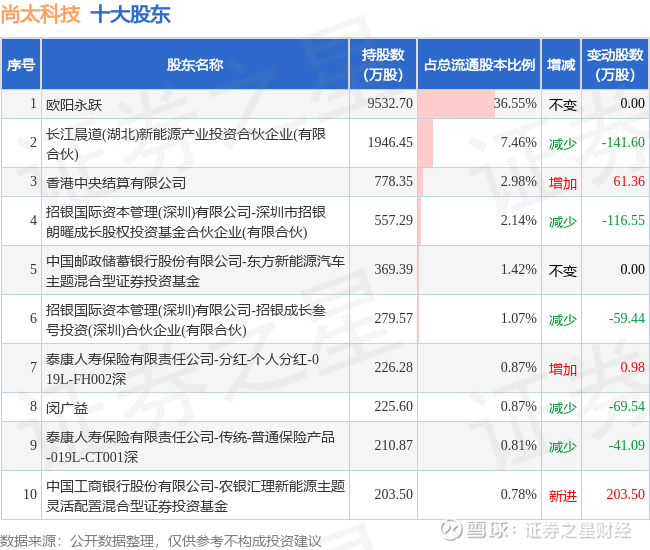Click the 增加 status for 香港中央结算
The height and width of the screenshot is (550, 650).
pyautogui.click(x=563, y=183)
